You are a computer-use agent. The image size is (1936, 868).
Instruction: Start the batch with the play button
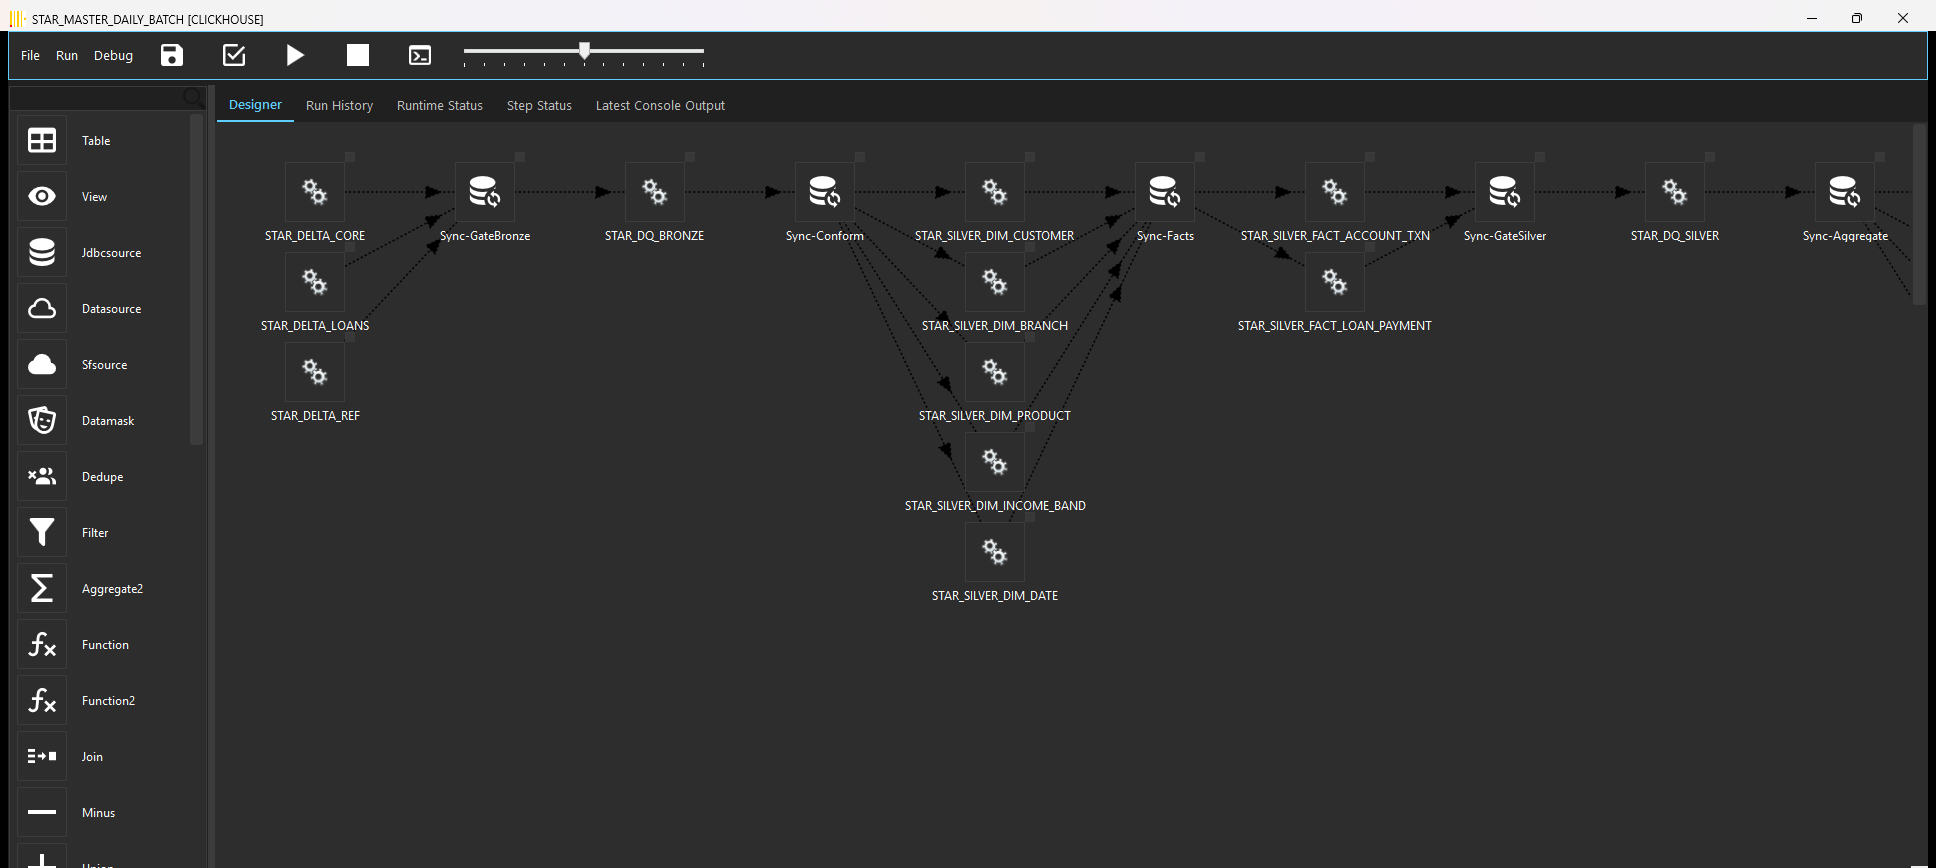click(295, 55)
